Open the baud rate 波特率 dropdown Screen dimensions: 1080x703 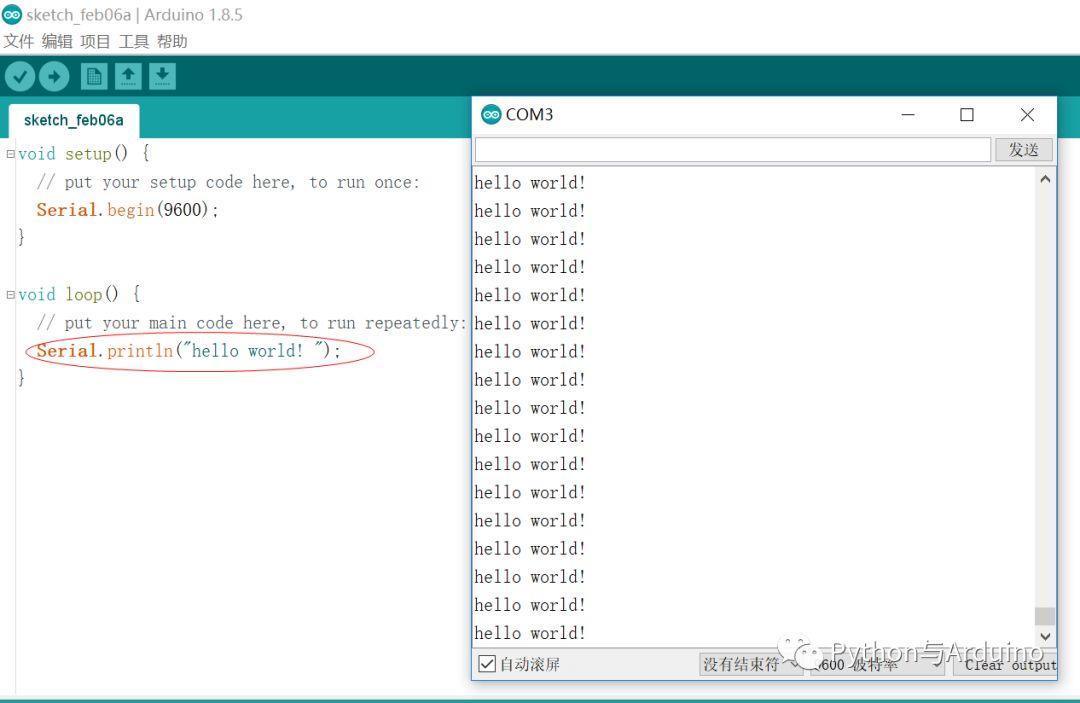click(876, 664)
